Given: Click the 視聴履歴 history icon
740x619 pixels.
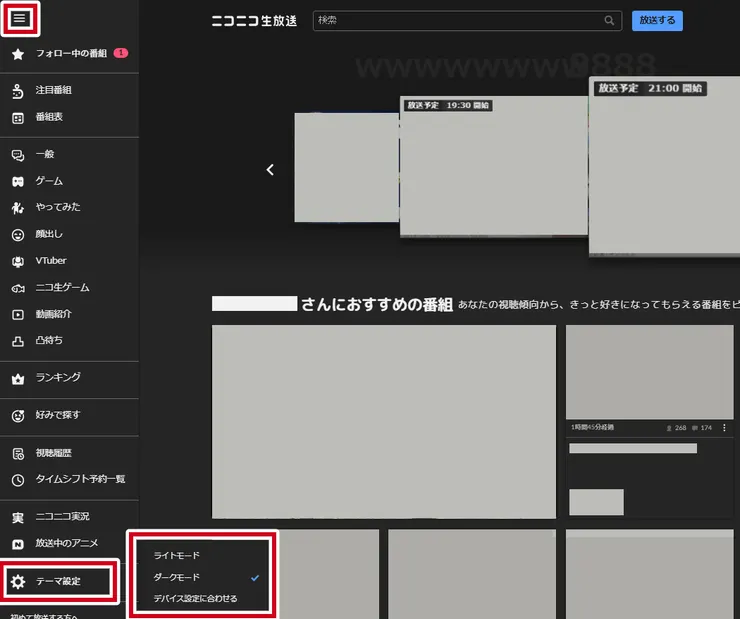Looking at the screenshot, I should tap(18, 454).
